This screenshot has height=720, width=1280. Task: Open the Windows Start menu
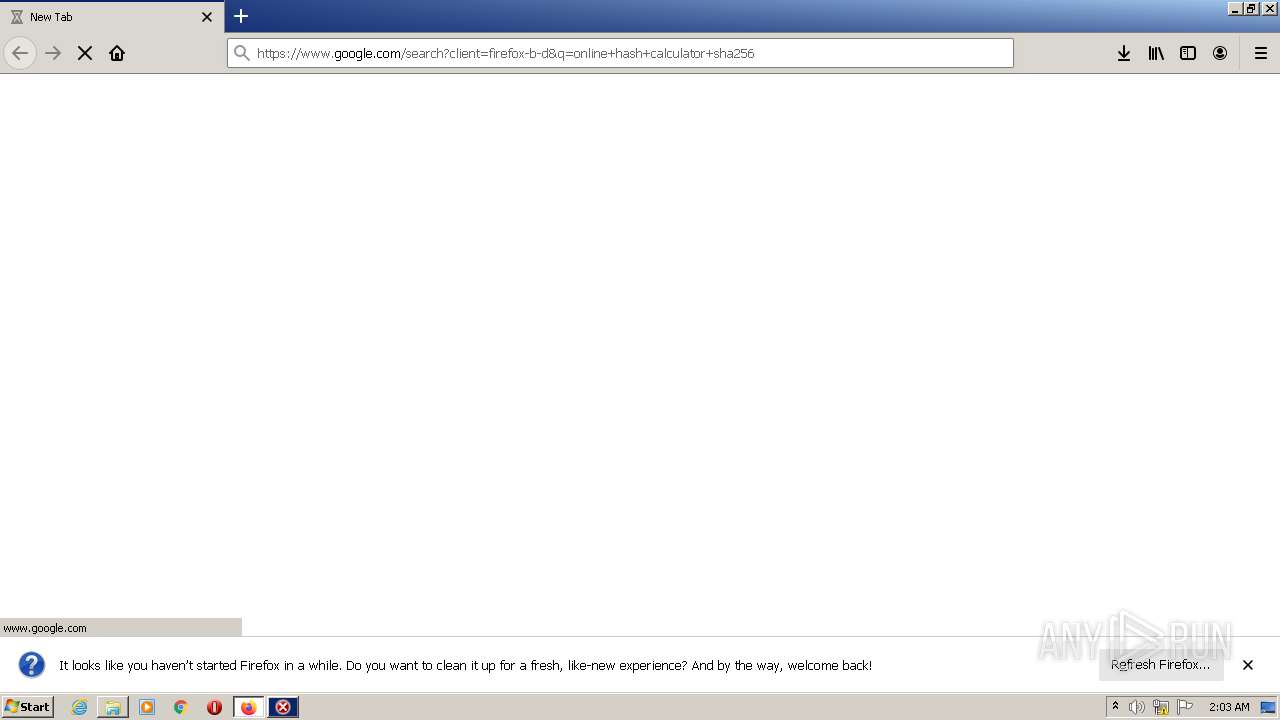(27, 707)
